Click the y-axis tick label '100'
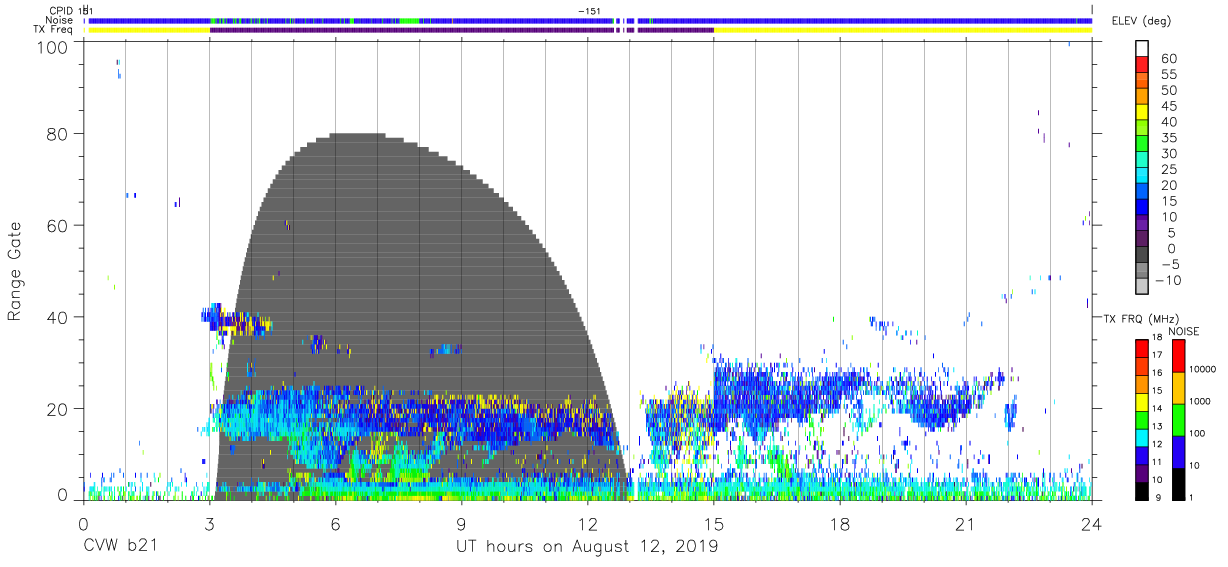The image size is (1228, 567). pyautogui.click(x=53, y=46)
